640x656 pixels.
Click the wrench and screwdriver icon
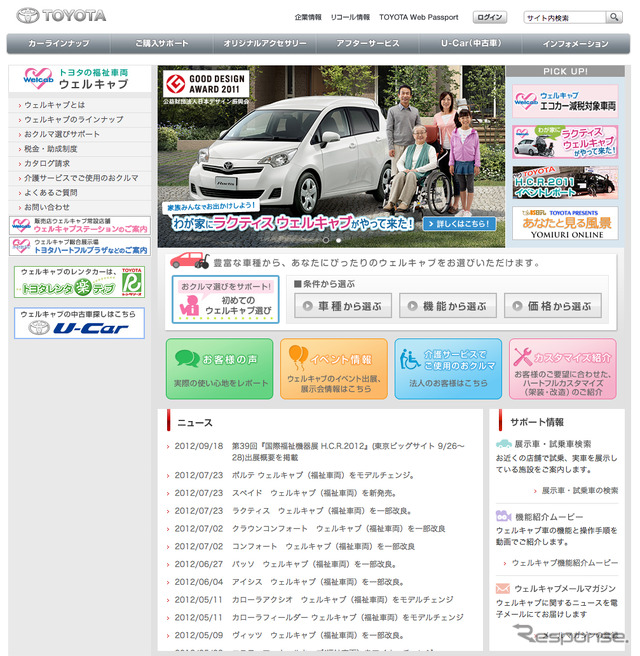coord(522,357)
